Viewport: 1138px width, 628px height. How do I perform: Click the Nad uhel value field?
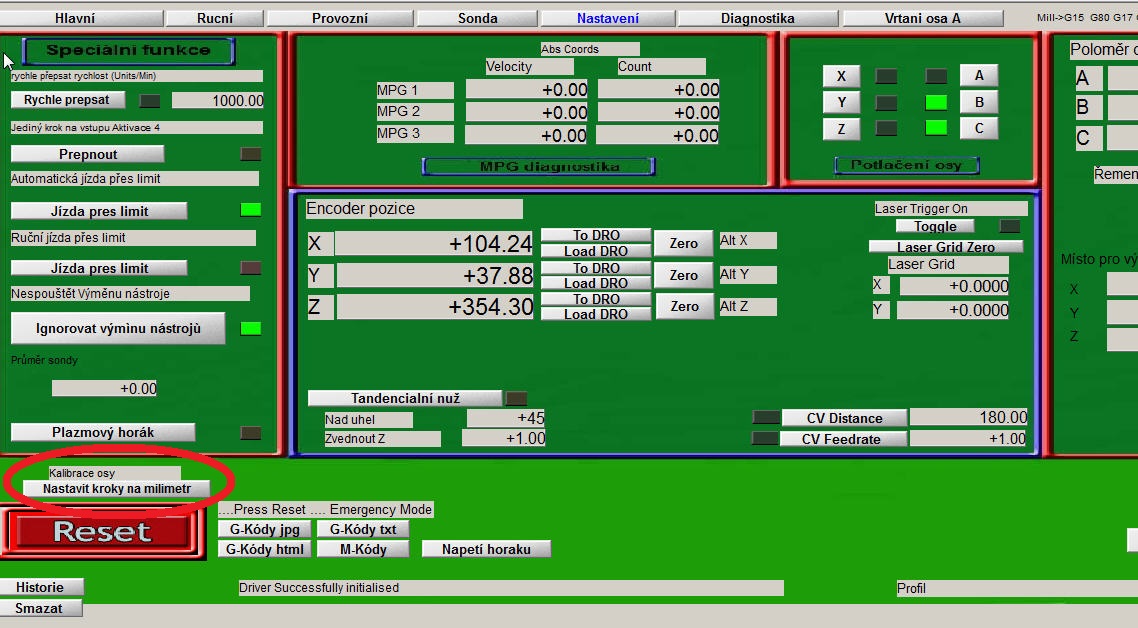point(506,418)
